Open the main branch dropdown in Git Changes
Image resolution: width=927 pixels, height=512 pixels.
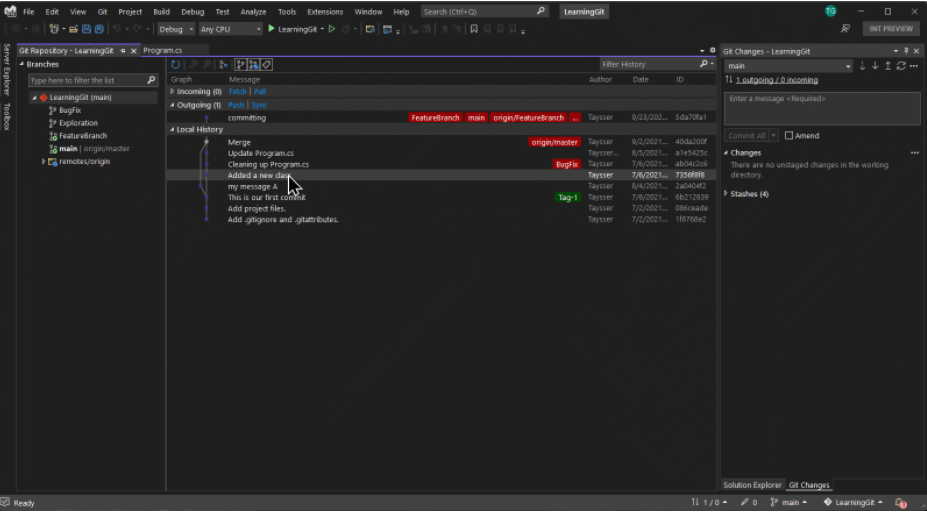789,66
